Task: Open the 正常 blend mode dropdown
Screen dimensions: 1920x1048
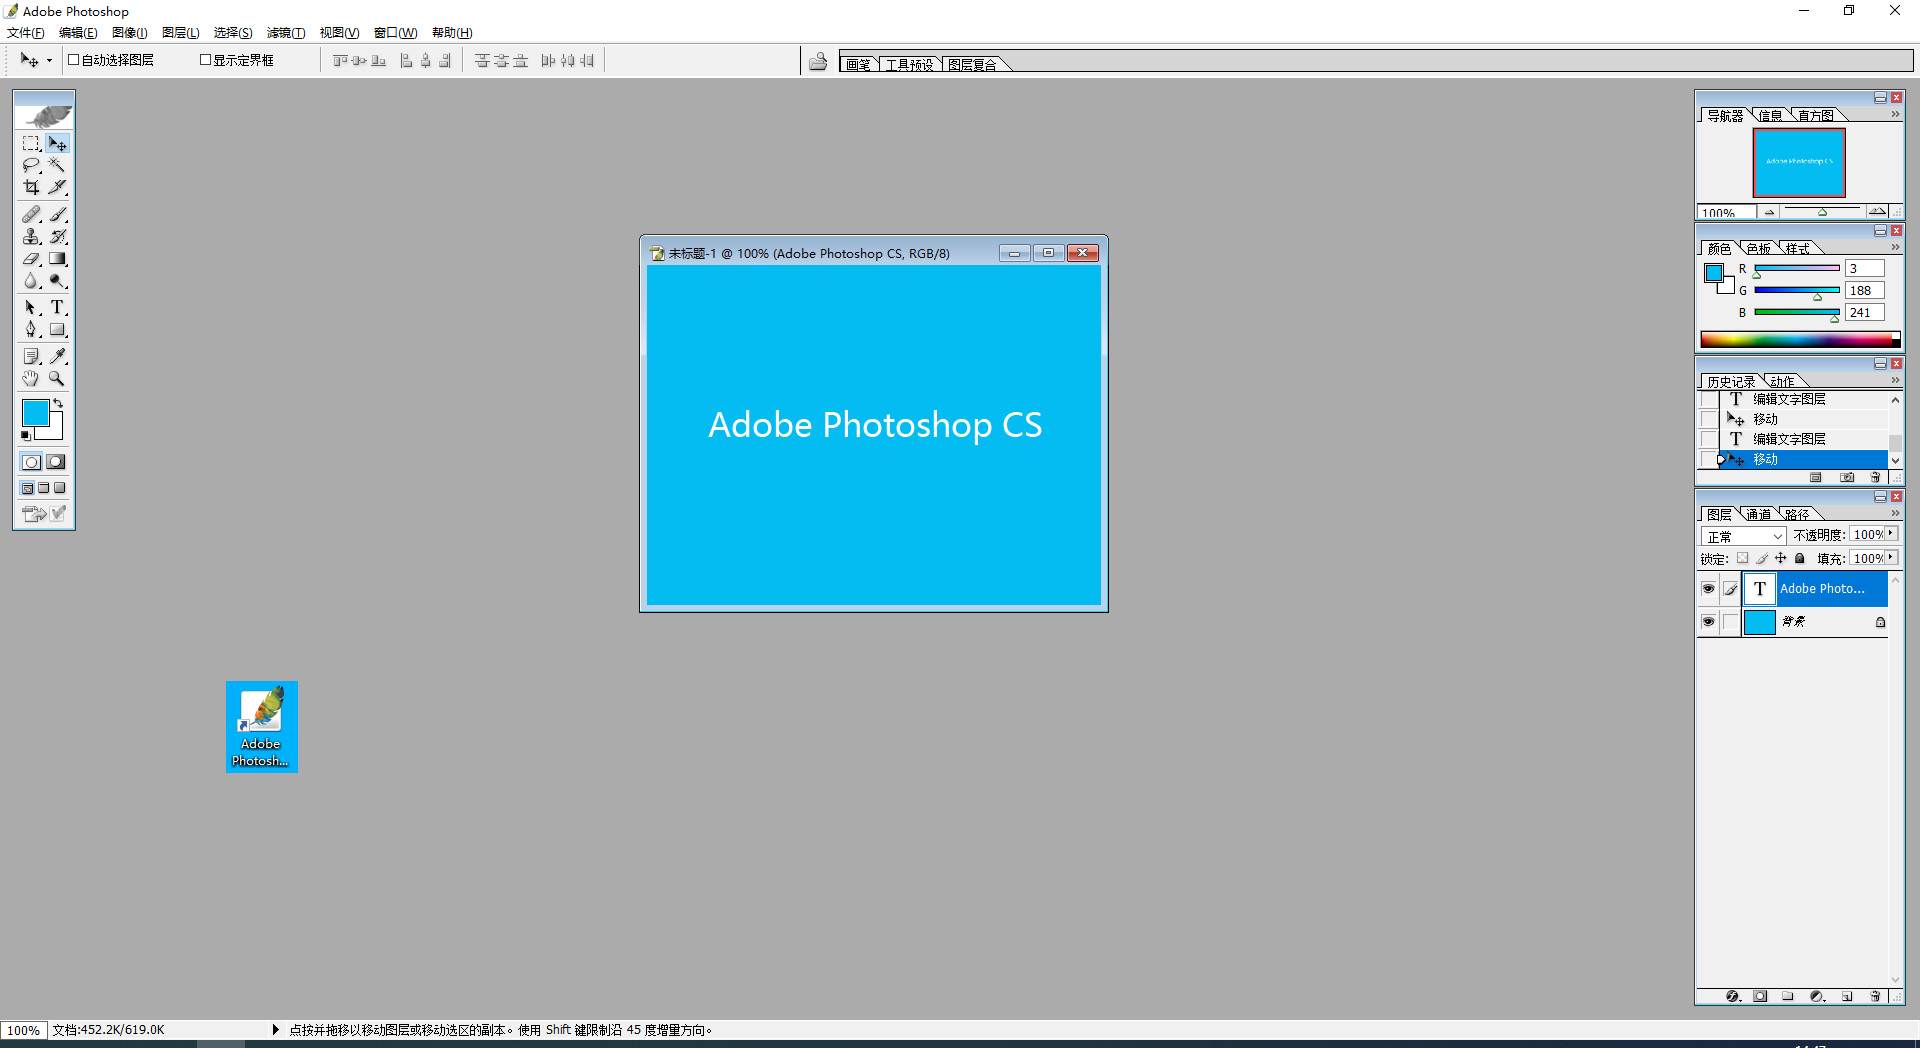Action: 1743,537
